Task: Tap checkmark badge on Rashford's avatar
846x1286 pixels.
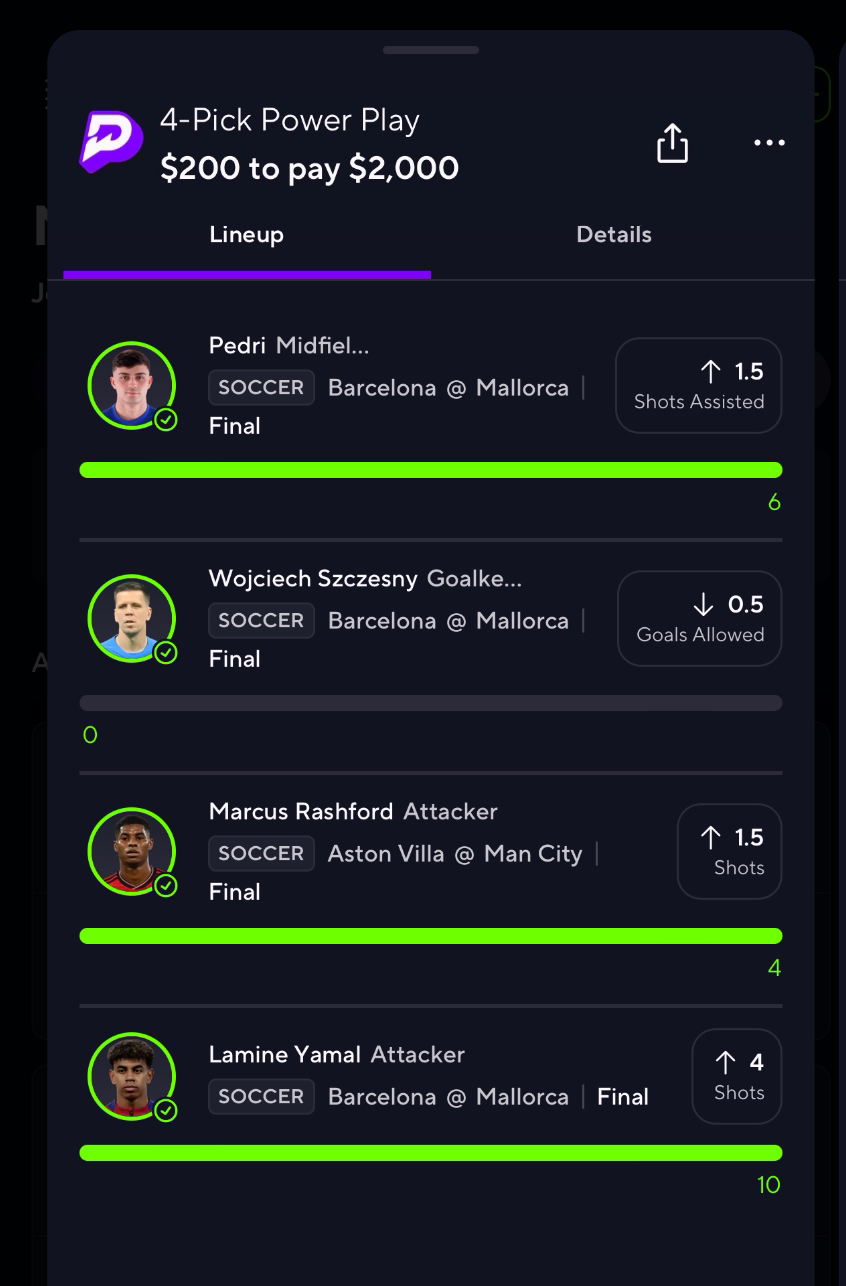Action: 166,886
